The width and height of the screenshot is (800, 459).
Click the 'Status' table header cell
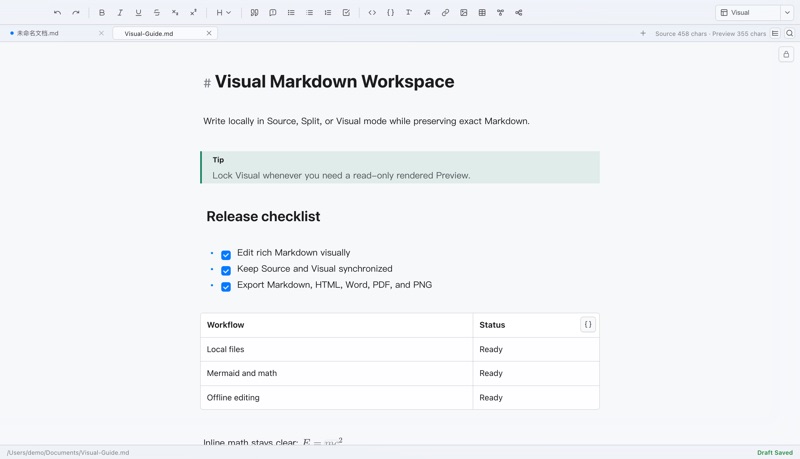pyautogui.click(x=536, y=325)
